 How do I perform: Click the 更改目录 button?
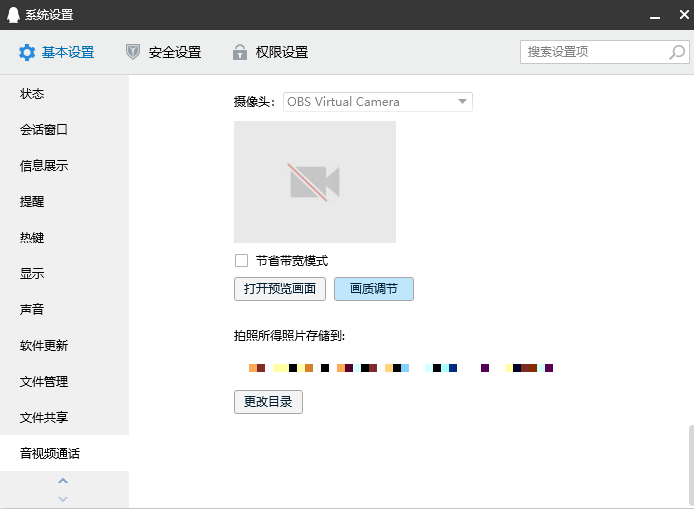coord(268,402)
